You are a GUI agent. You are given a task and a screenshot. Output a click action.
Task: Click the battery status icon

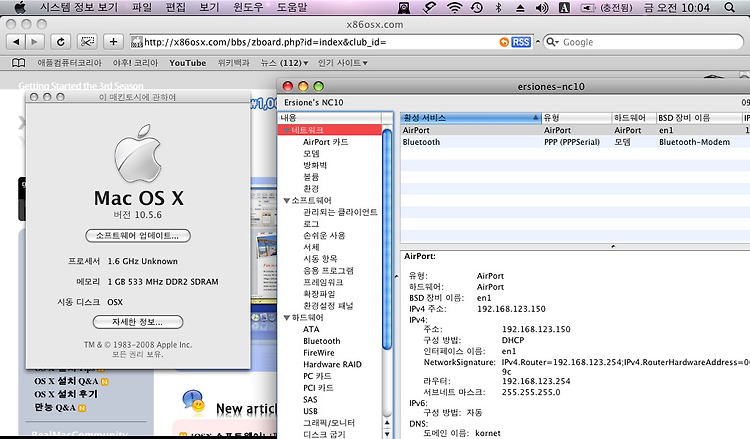[x=587, y=8]
